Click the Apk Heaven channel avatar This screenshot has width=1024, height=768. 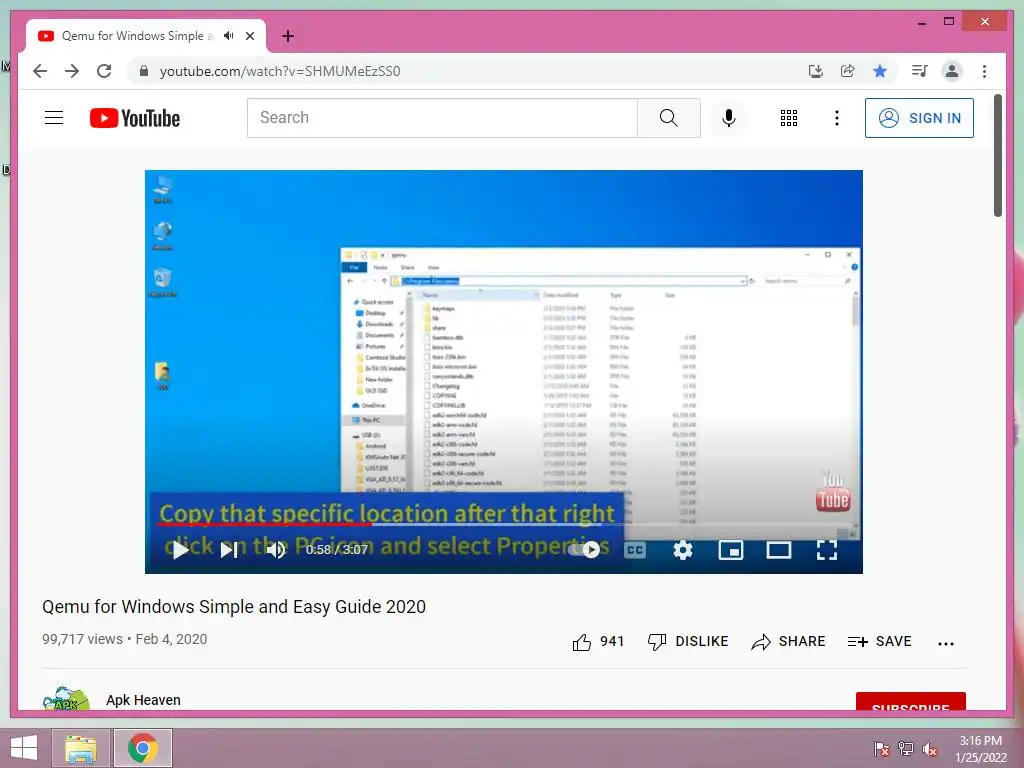click(65, 697)
